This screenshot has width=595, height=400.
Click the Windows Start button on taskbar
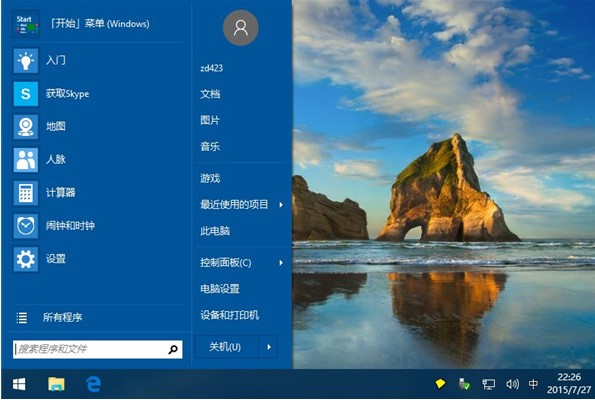click(x=19, y=384)
